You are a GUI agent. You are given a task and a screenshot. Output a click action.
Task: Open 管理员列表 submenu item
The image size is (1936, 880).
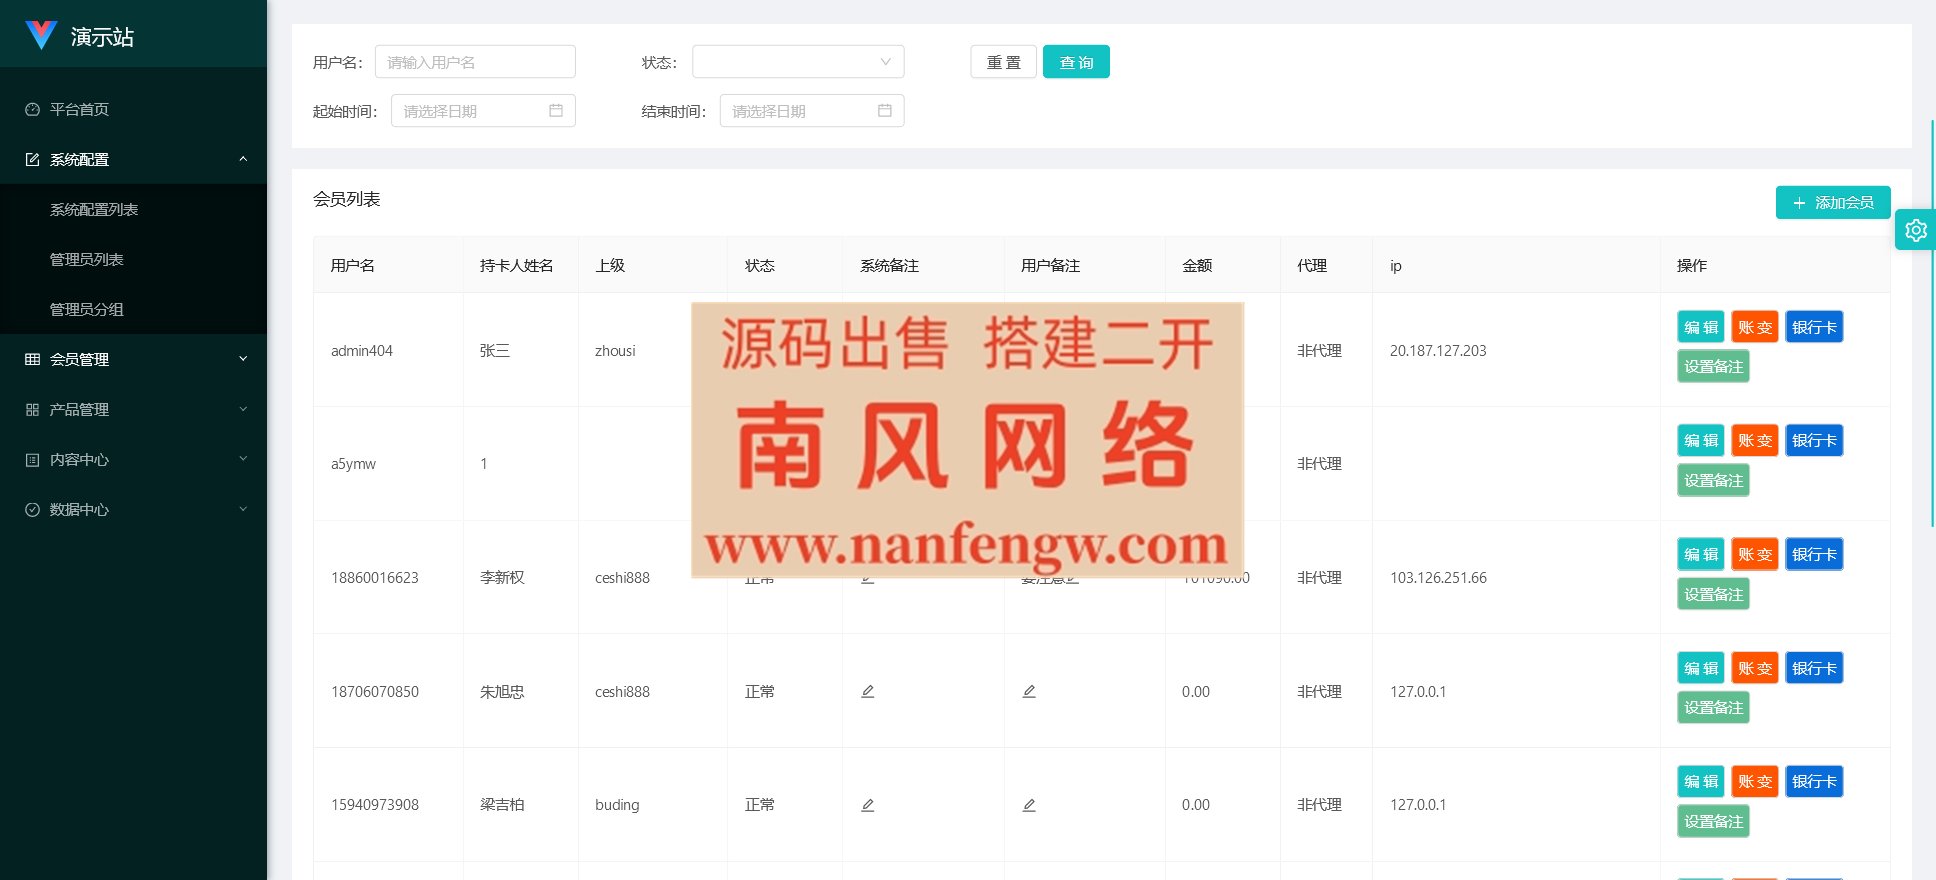pyautogui.click(x=87, y=259)
